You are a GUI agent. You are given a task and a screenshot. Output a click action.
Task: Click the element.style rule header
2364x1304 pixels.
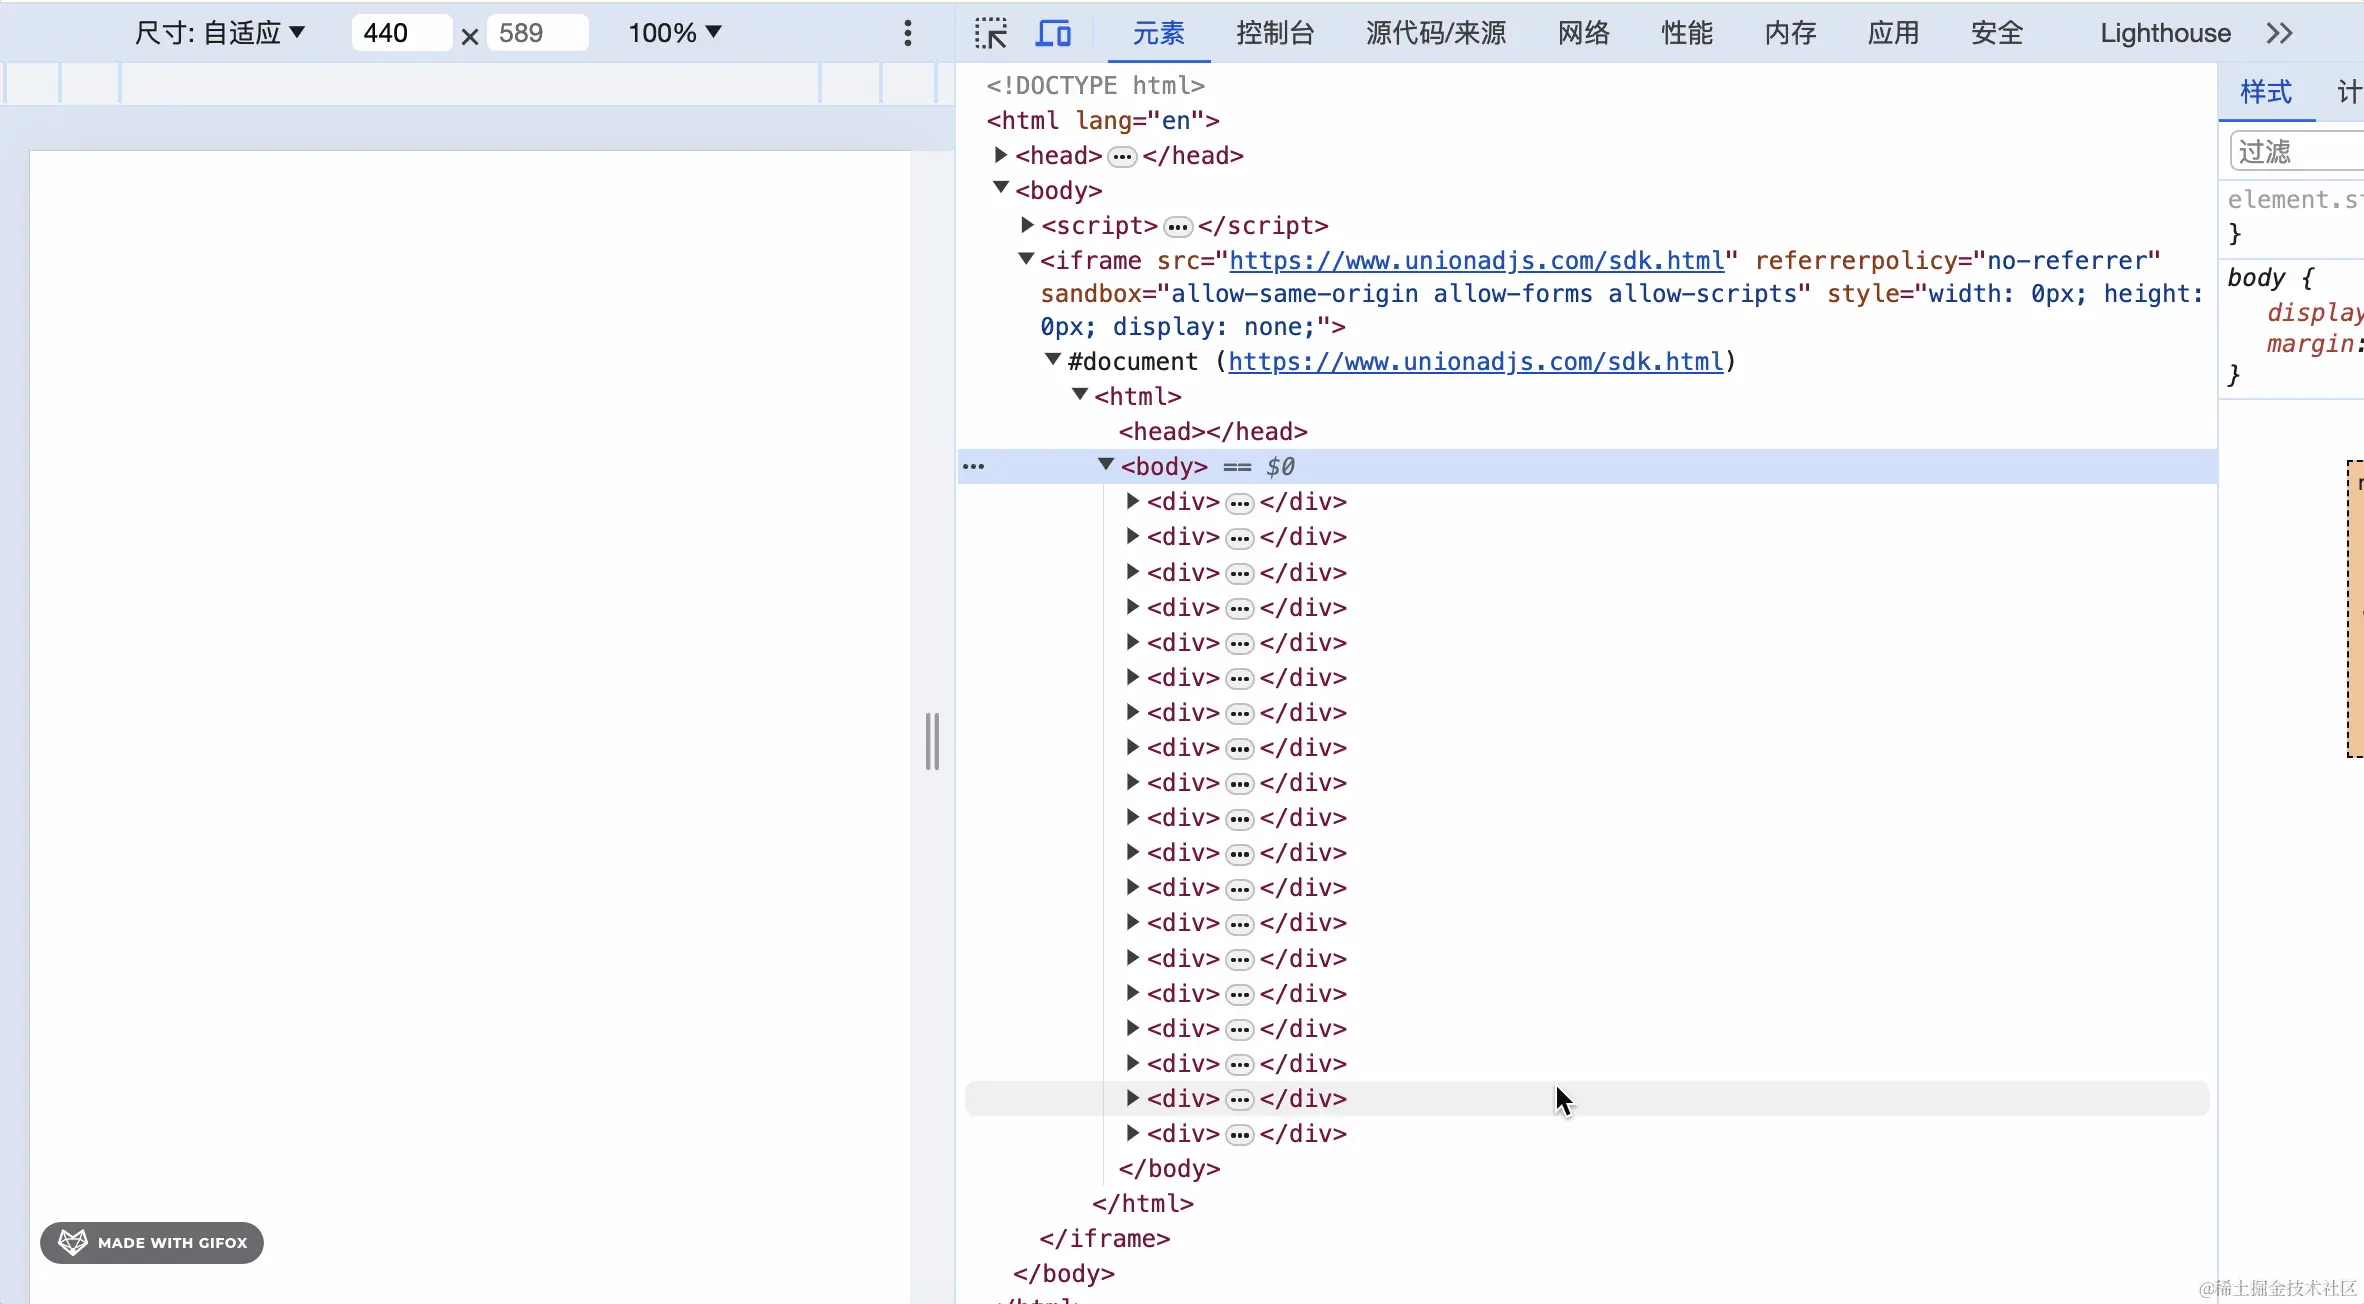pos(2295,200)
